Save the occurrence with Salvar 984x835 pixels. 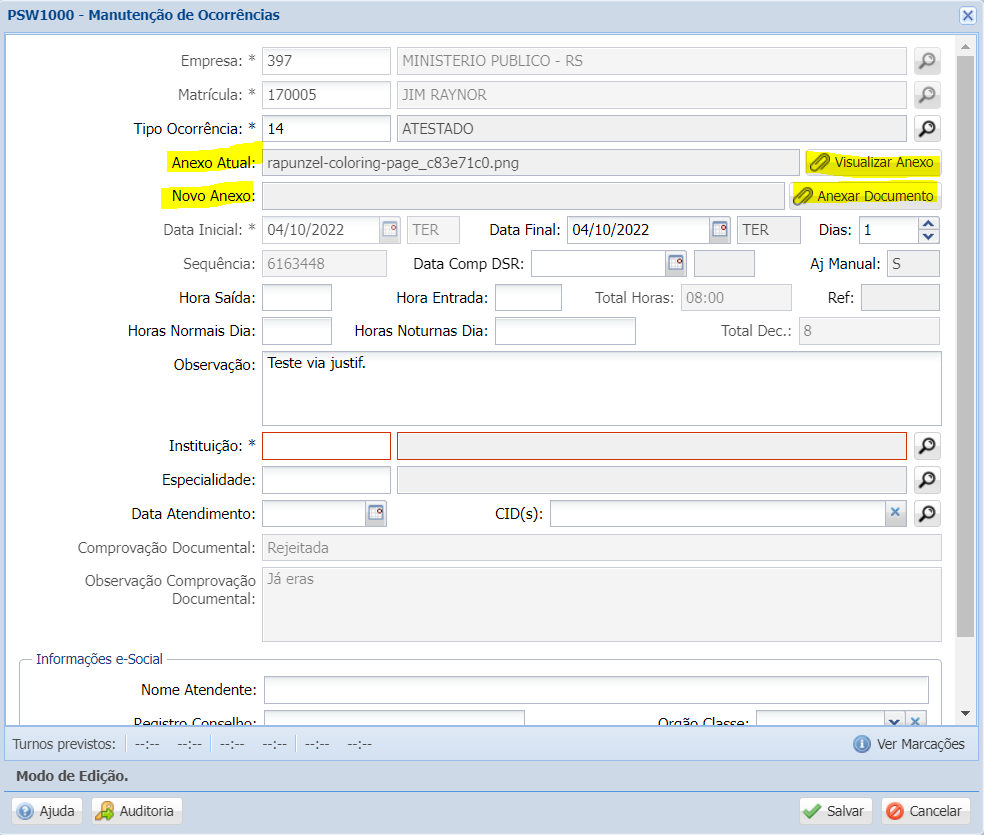coord(836,811)
